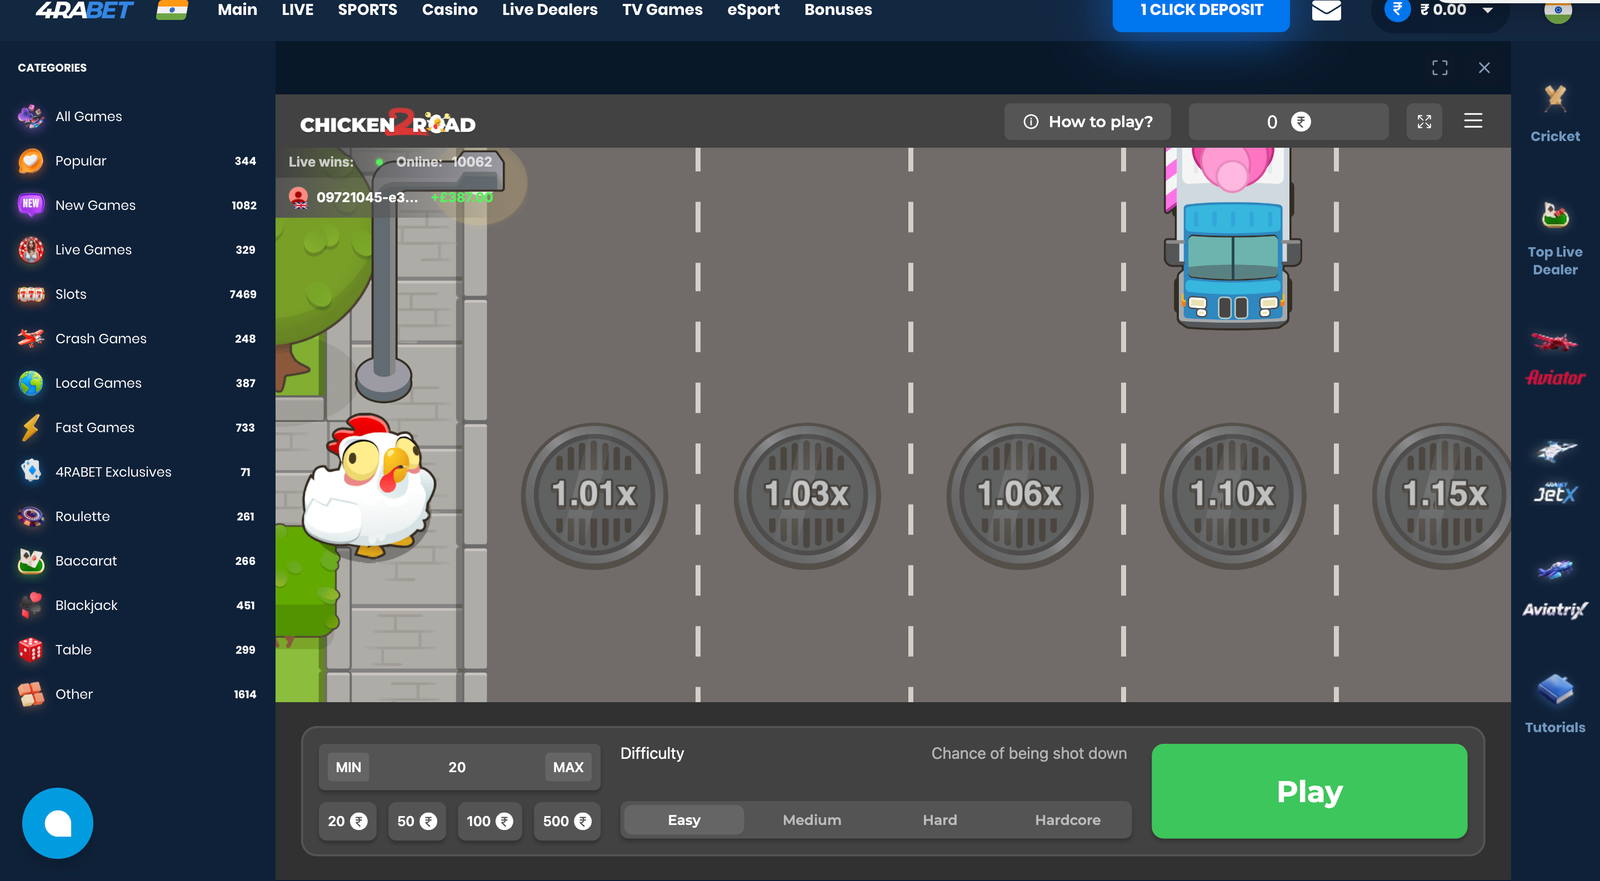Expand game to fullscreen using arrows icon
This screenshot has height=881, width=1600.
[x=1424, y=122]
